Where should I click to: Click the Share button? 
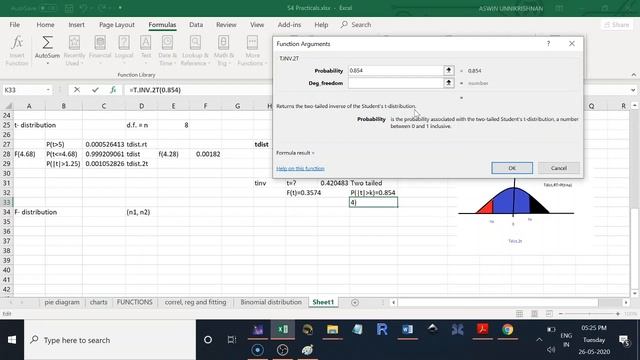pyautogui.click(x=617, y=24)
